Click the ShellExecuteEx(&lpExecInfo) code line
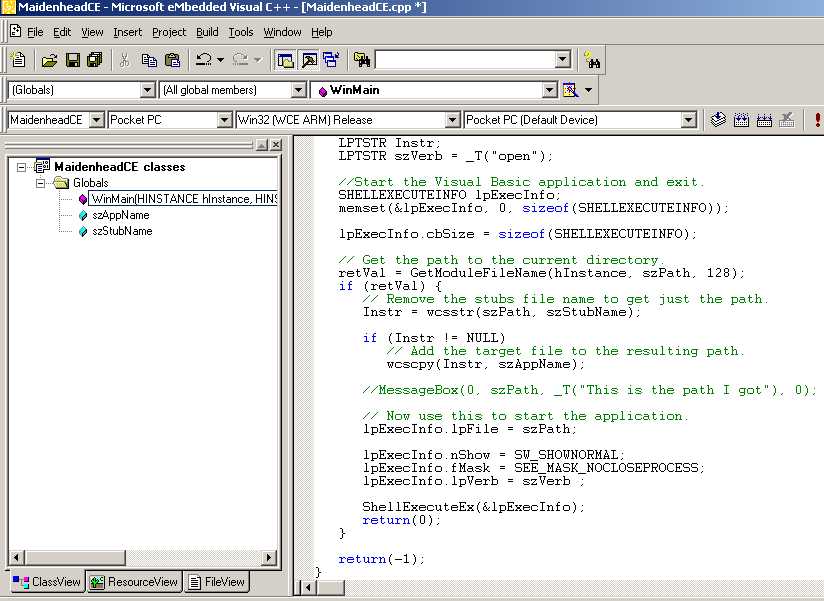The image size is (824, 601). click(x=473, y=507)
